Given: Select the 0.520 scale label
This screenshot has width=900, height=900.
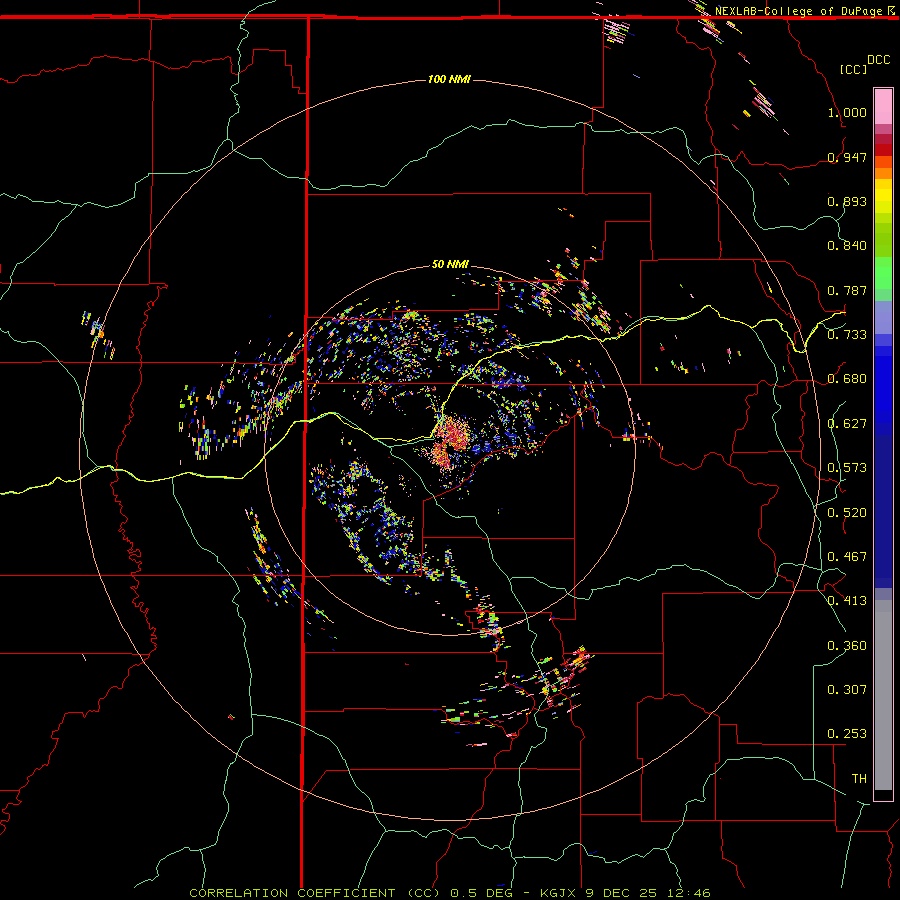Looking at the screenshot, I should point(847,513).
